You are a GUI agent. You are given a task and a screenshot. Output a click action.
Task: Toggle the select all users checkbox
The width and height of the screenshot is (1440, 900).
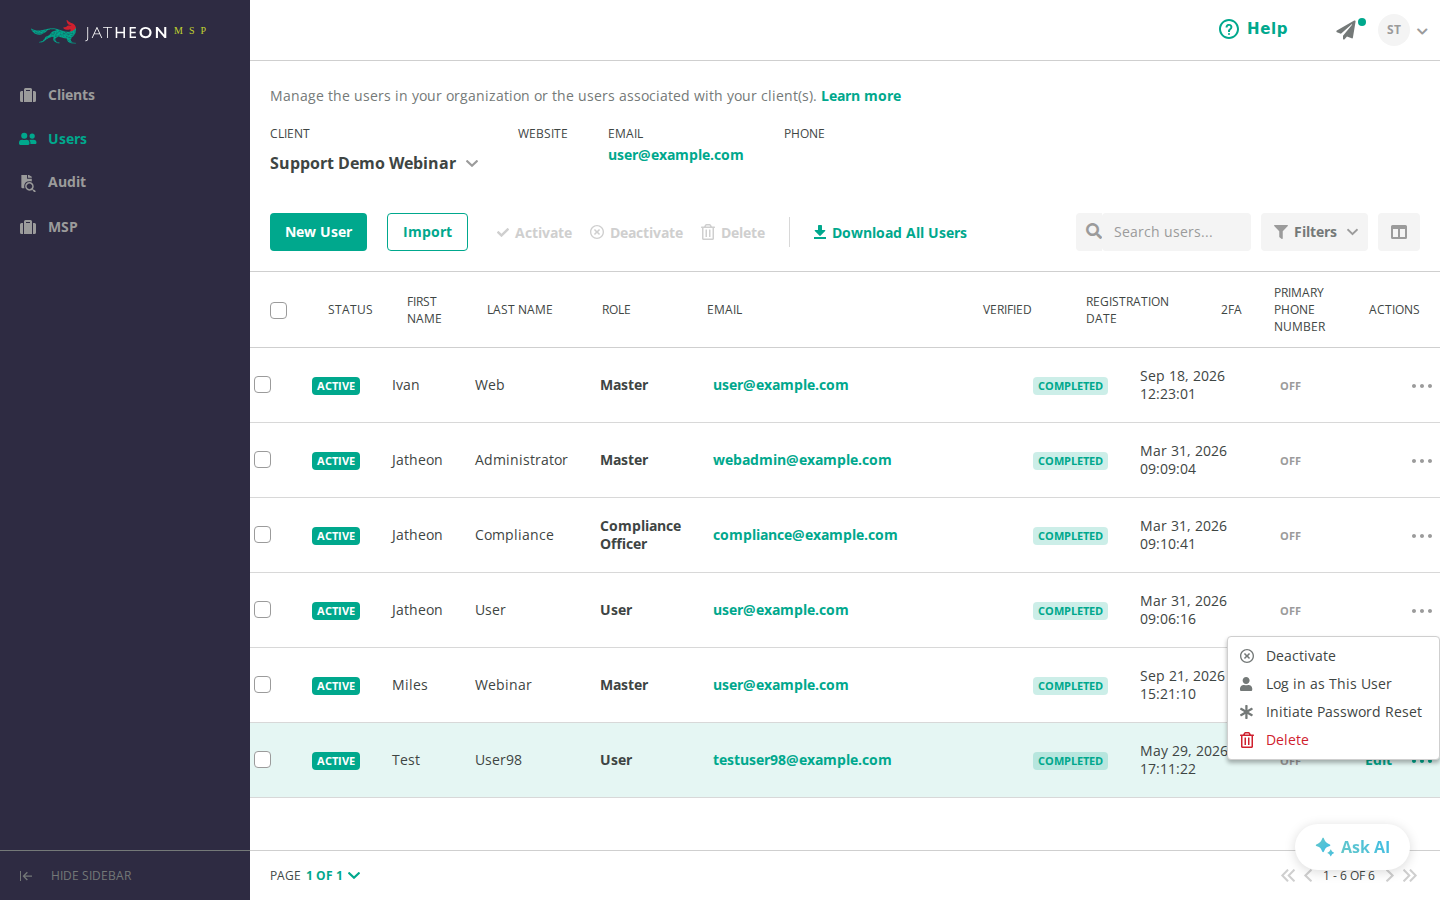[x=278, y=310]
